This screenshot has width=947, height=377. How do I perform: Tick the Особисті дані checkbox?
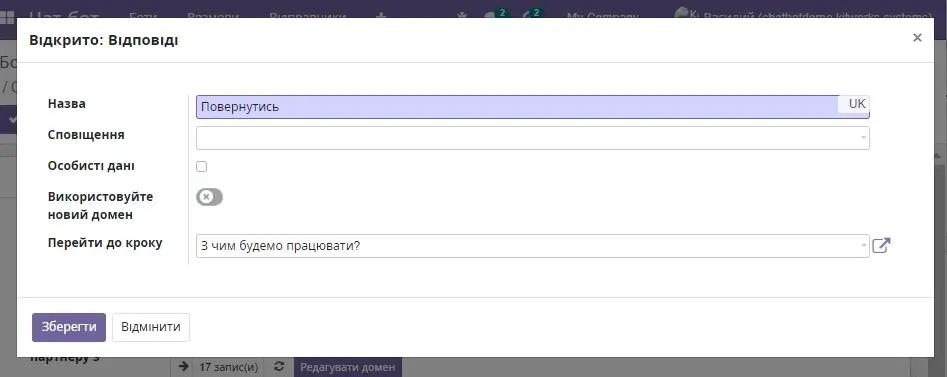click(202, 167)
